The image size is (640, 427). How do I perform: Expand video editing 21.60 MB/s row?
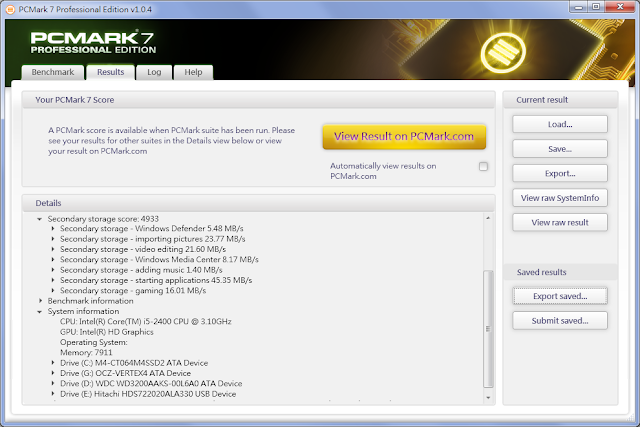tap(53, 249)
